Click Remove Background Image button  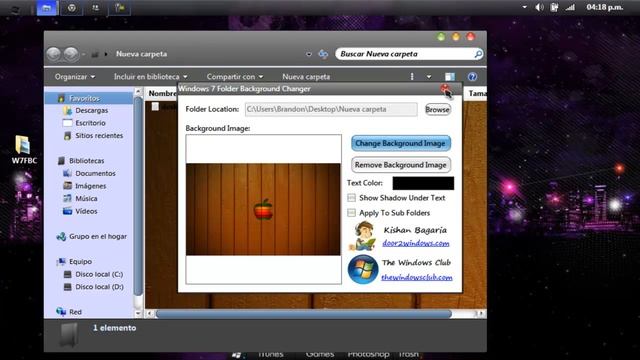(x=400, y=165)
